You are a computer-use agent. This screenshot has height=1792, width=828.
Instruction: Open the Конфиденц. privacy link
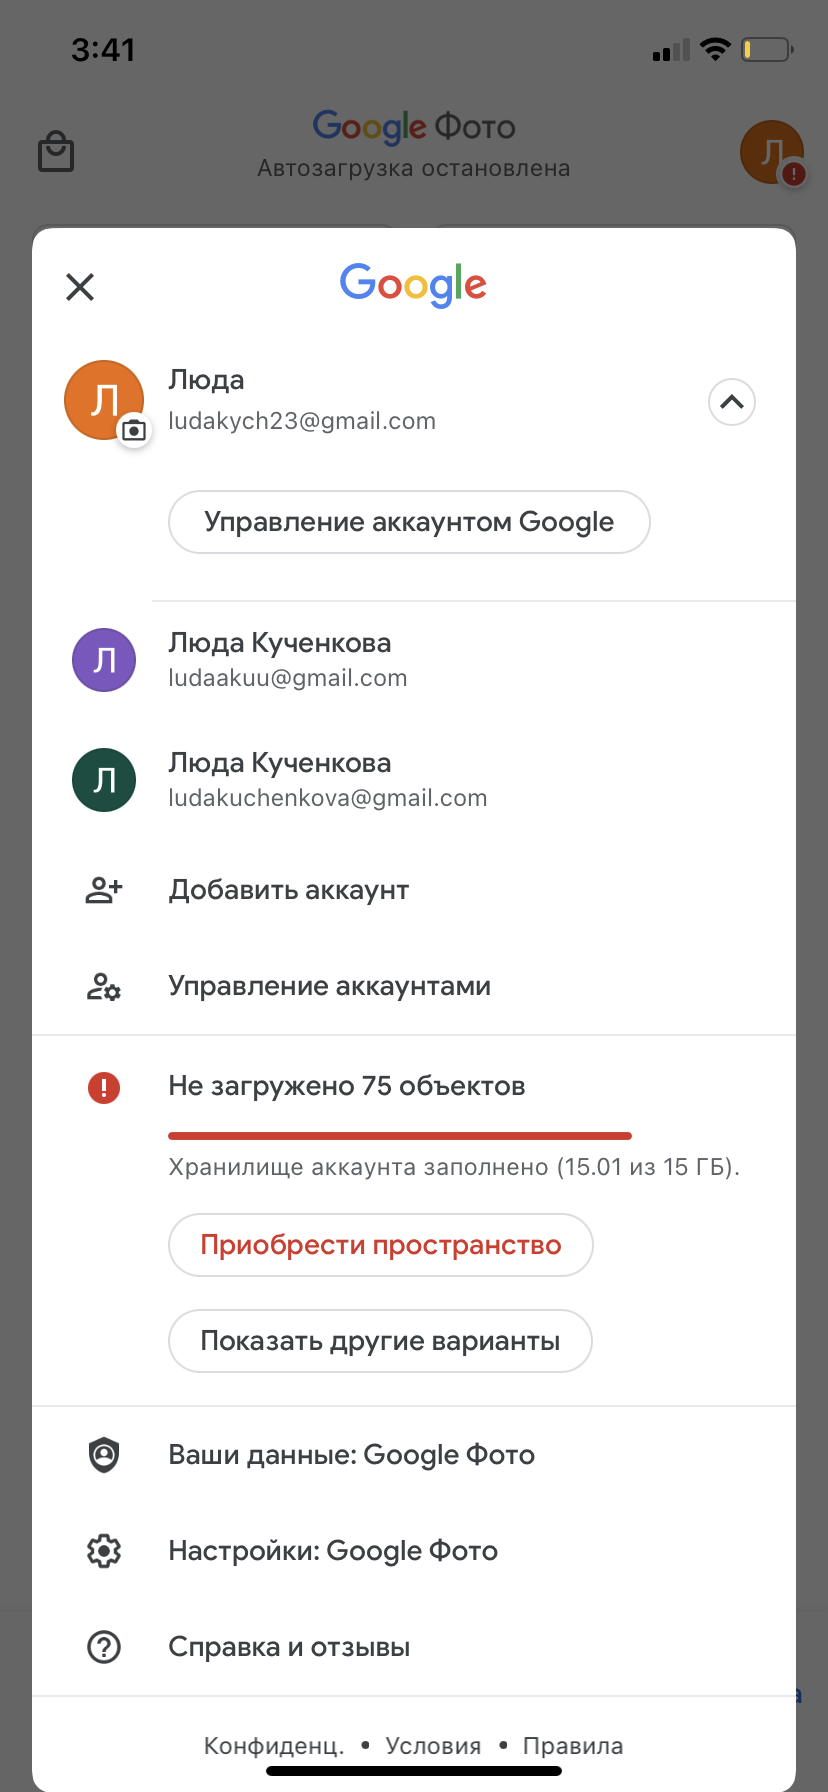click(x=274, y=1746)
